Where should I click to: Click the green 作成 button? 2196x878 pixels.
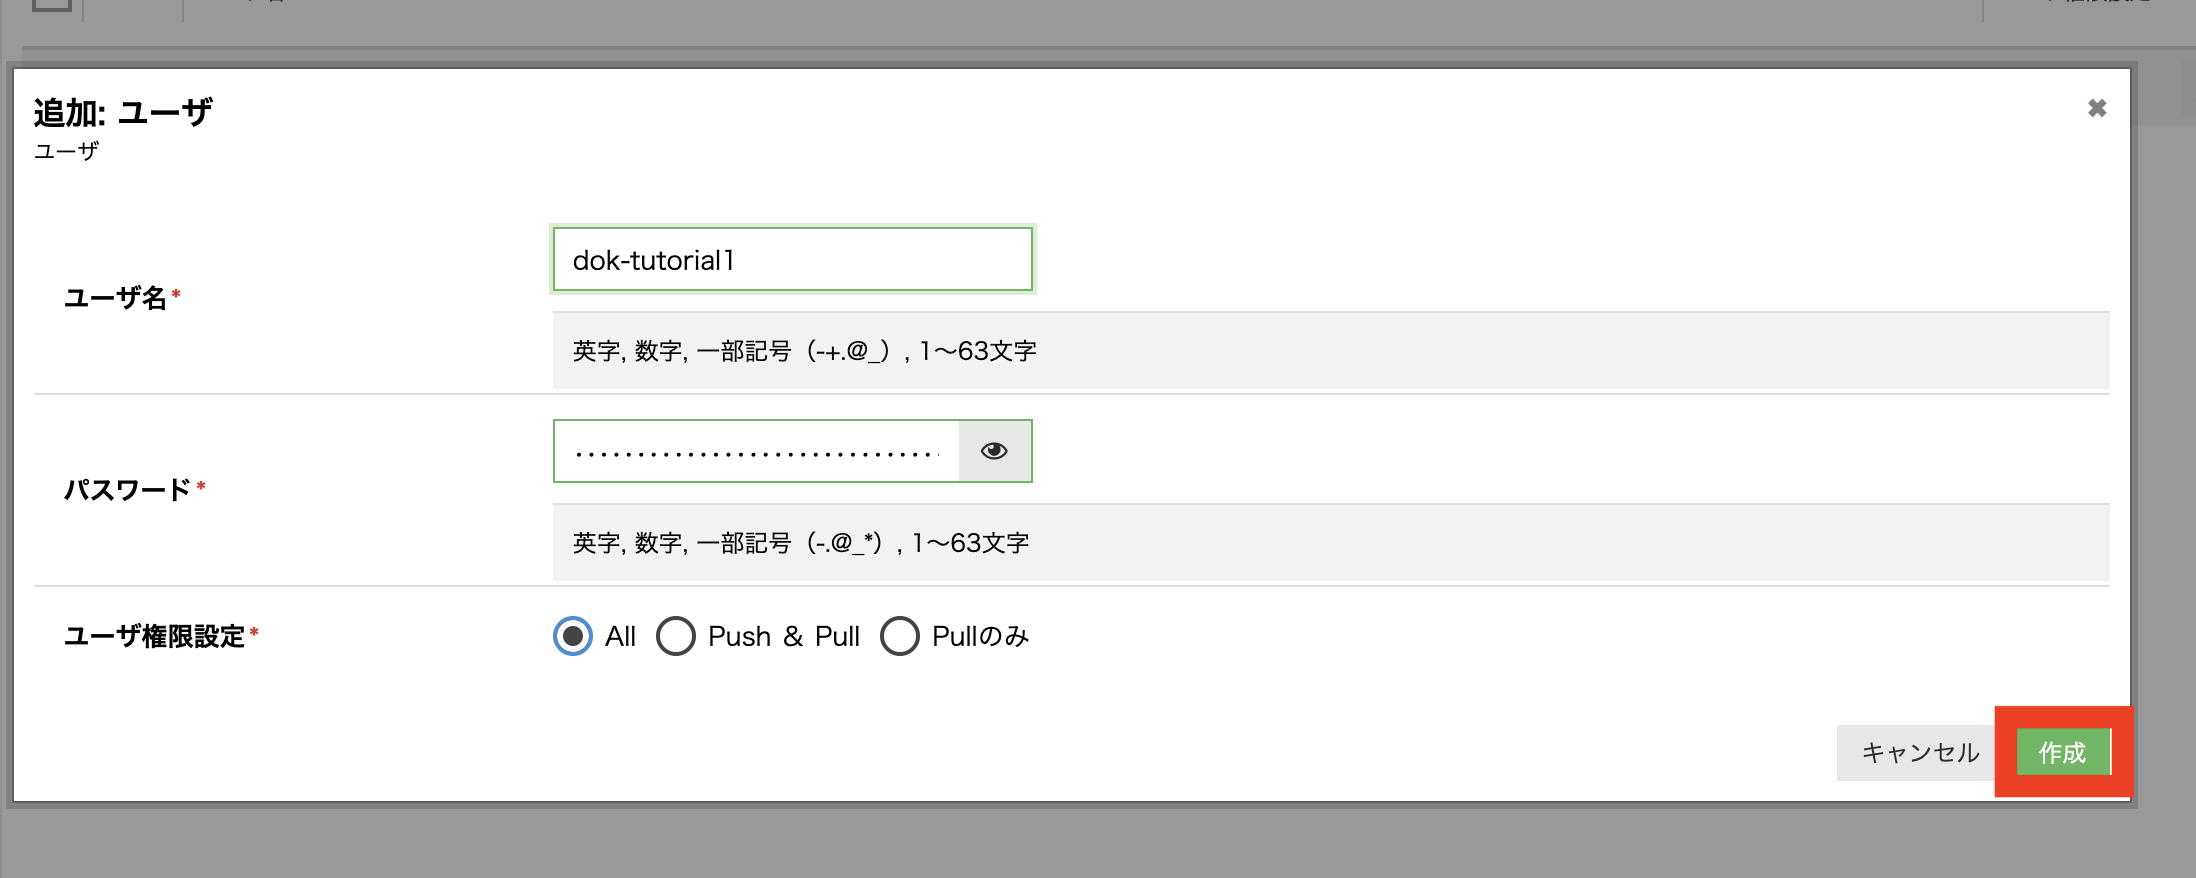click(2062, 752)
